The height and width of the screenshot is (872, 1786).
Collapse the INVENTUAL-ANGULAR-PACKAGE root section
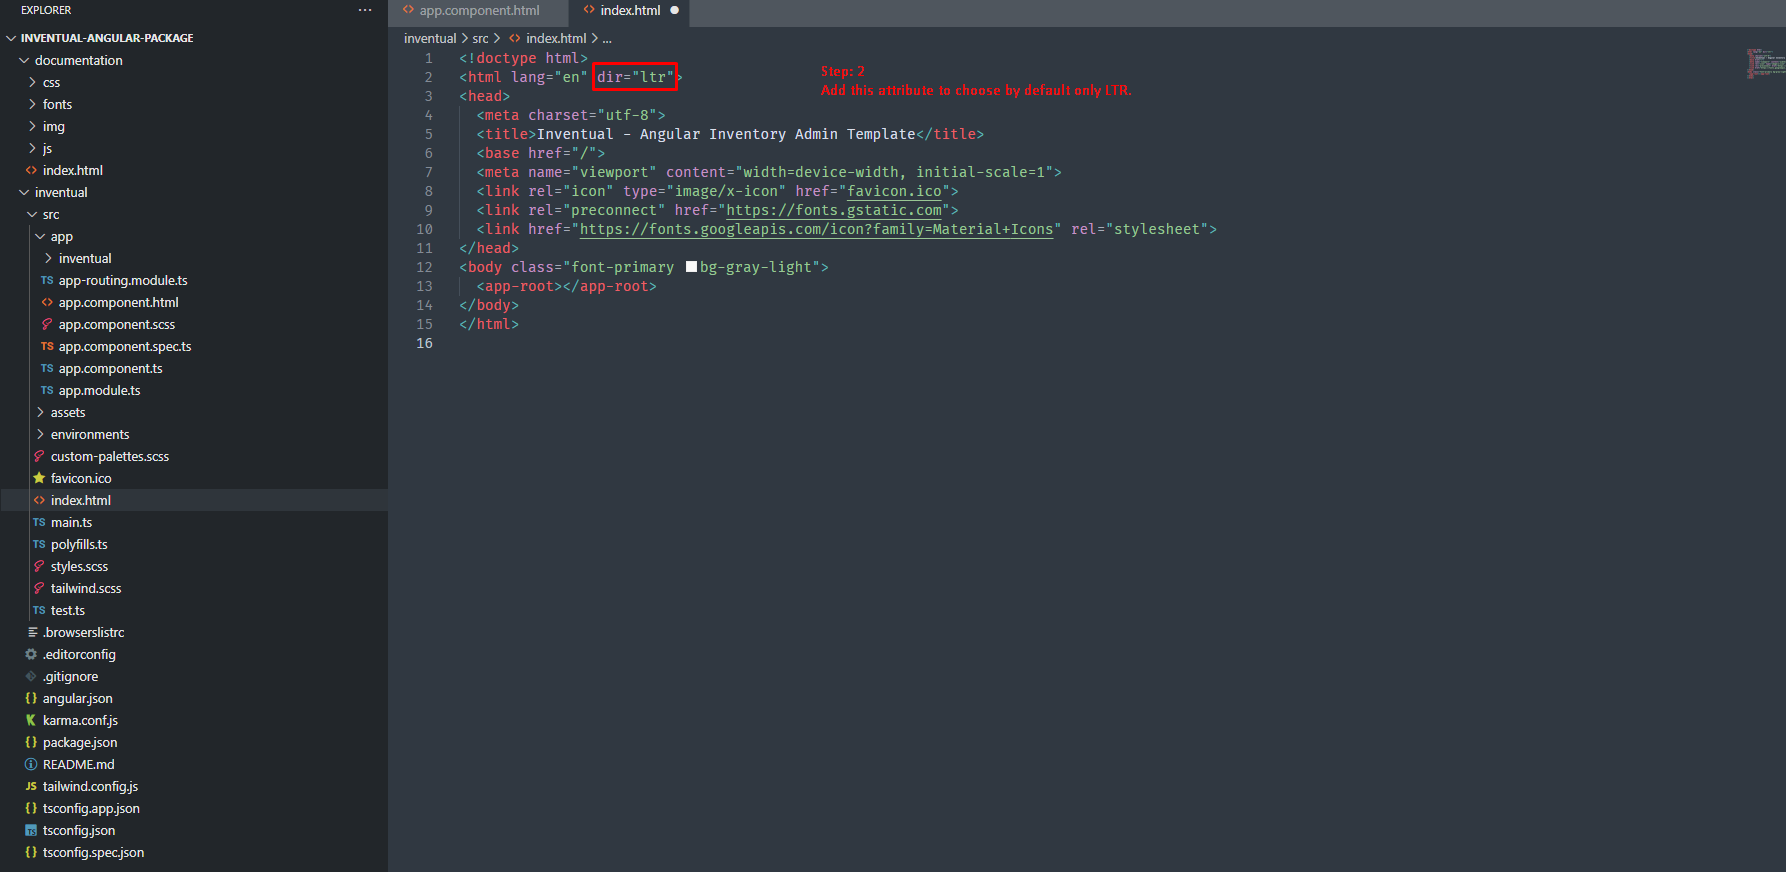pos(11,38)
